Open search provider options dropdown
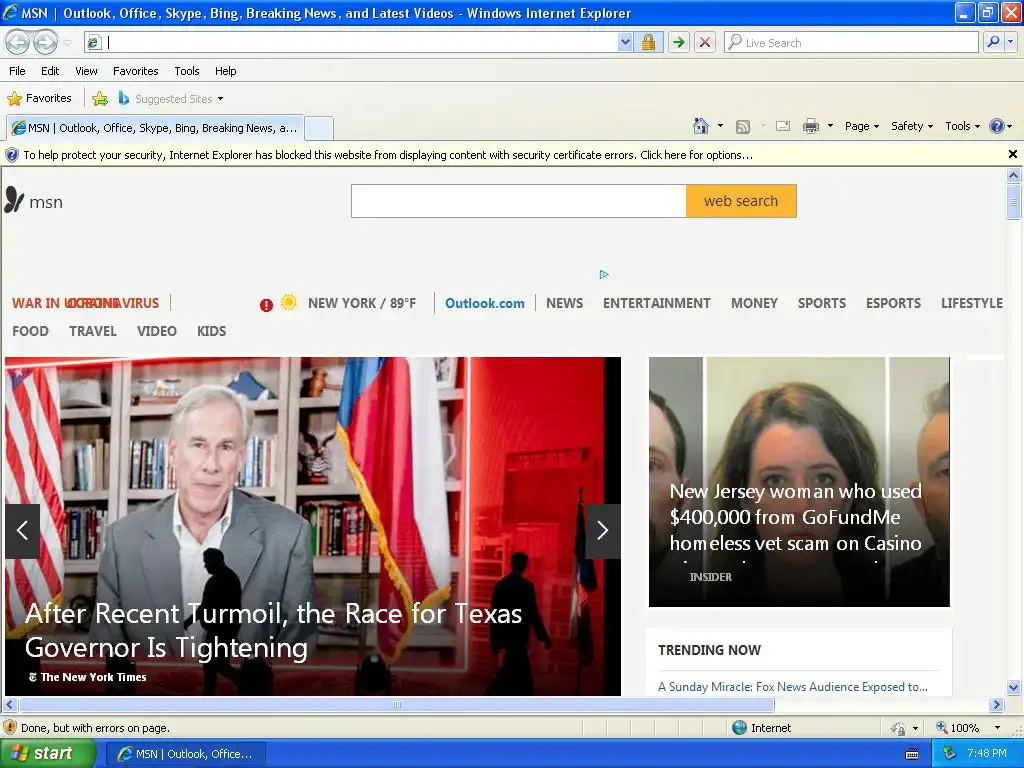Viewport: 1024px width, 768px height. 1011,42
